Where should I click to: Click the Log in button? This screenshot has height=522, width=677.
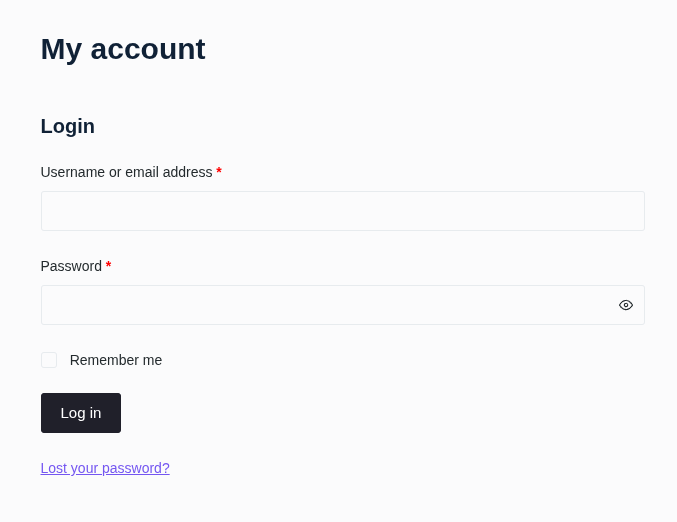(x=81, y=413)
